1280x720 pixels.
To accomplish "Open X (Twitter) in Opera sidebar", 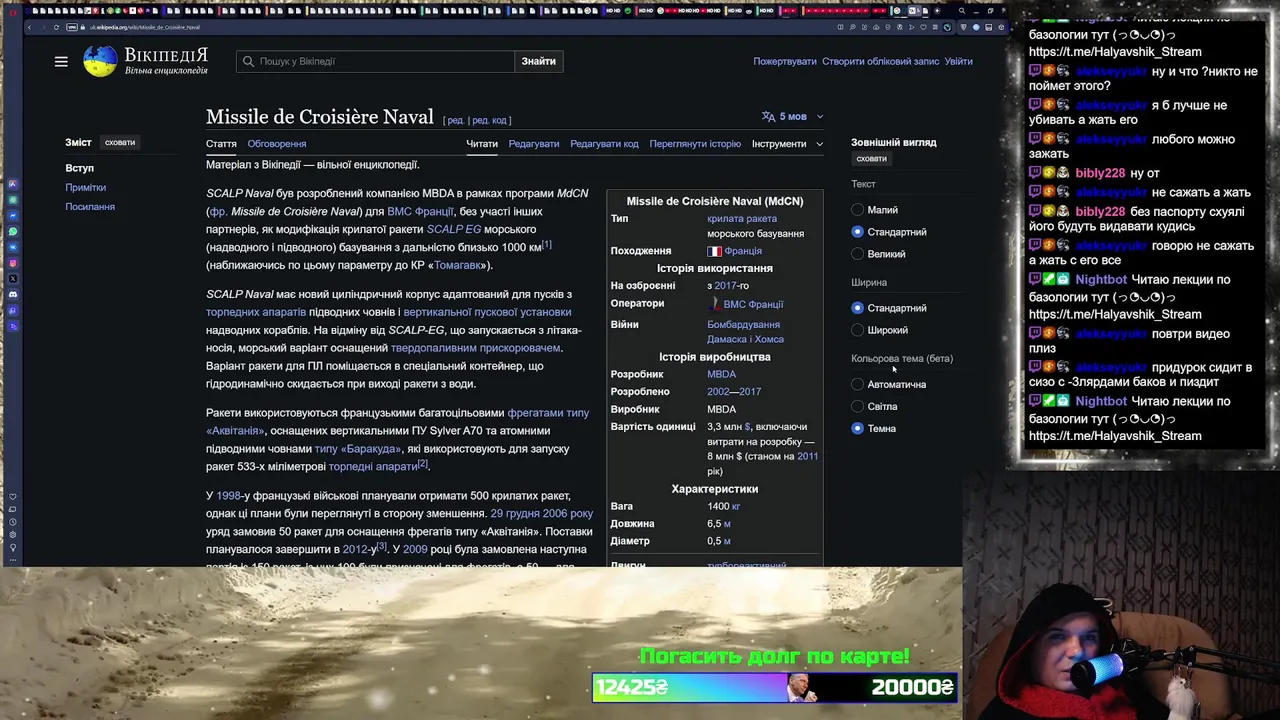I will [13, 278].
